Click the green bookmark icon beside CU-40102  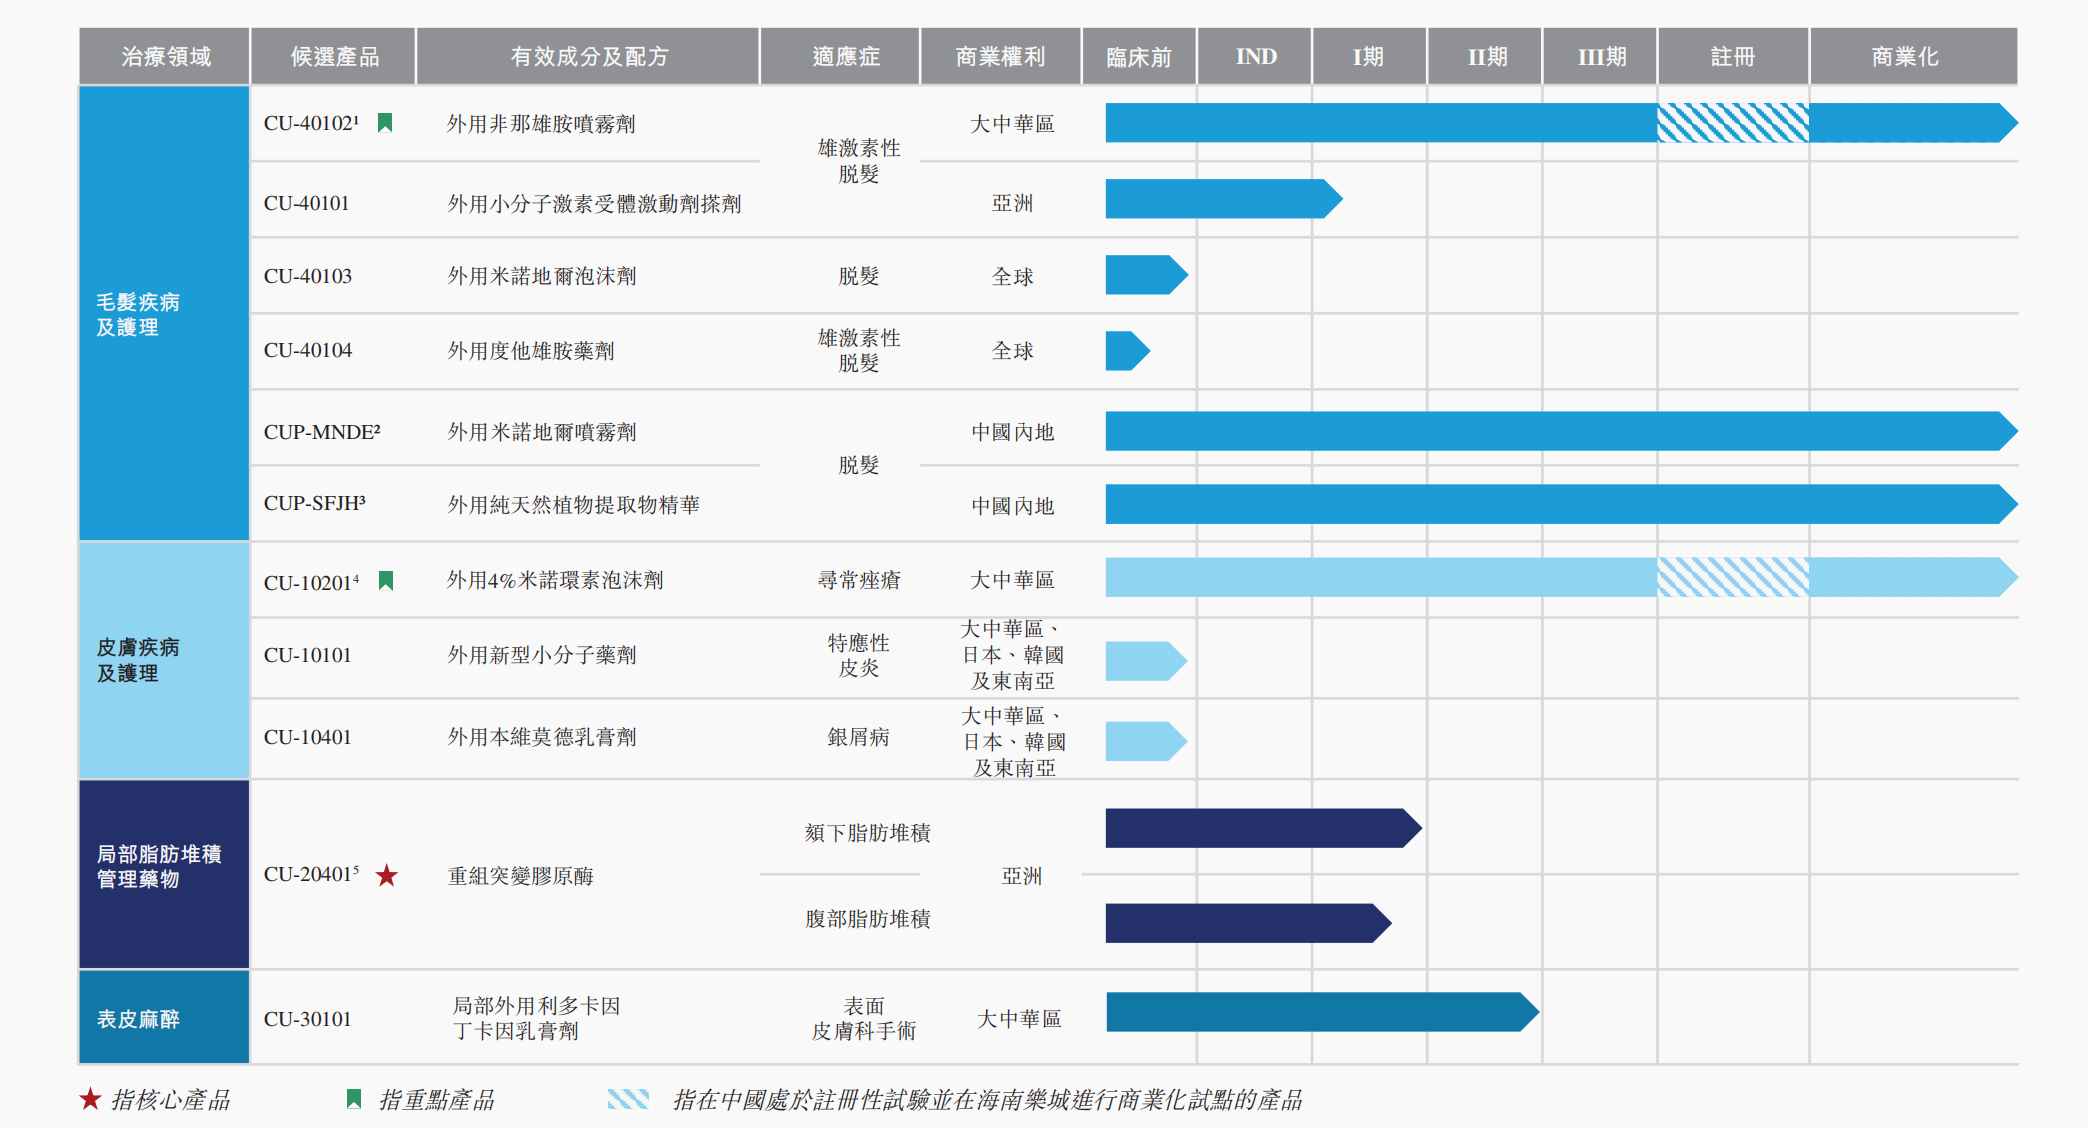pos(385,123)
